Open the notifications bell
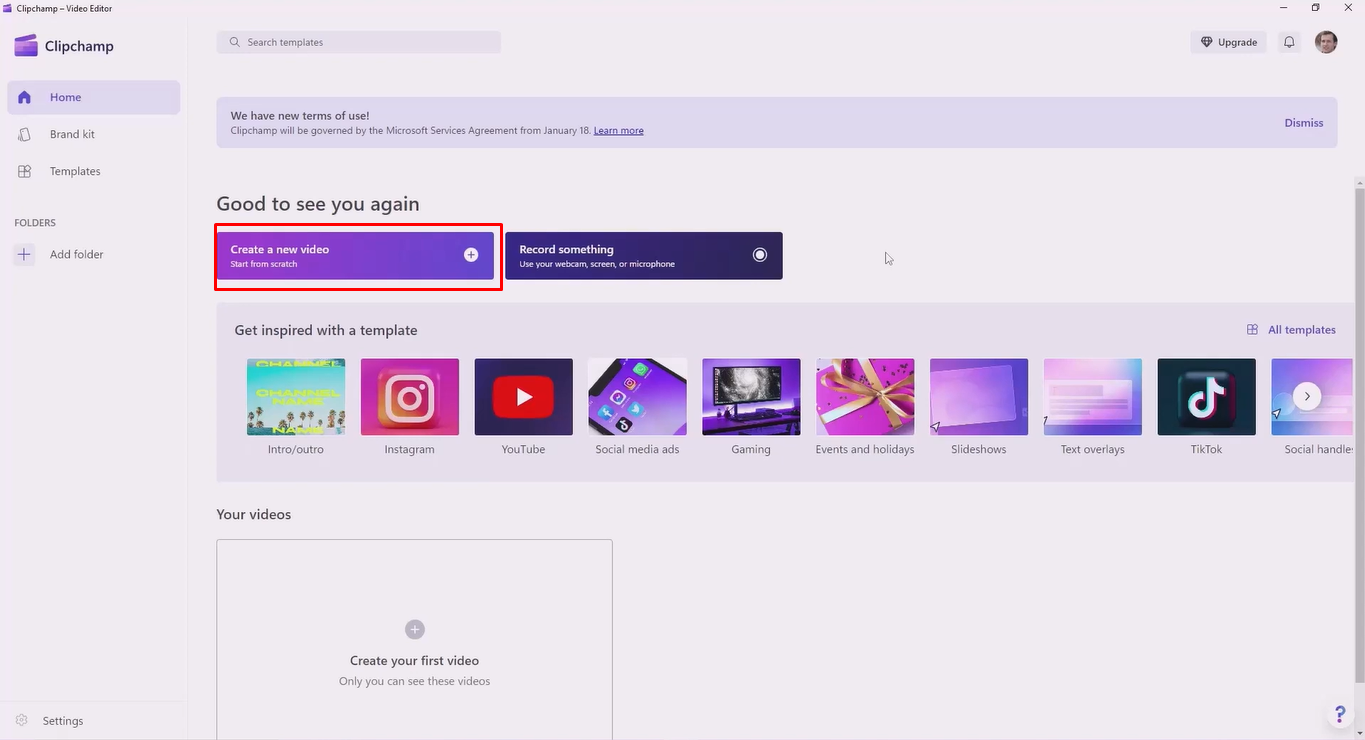The image size is (1365, 740). 1289,42
